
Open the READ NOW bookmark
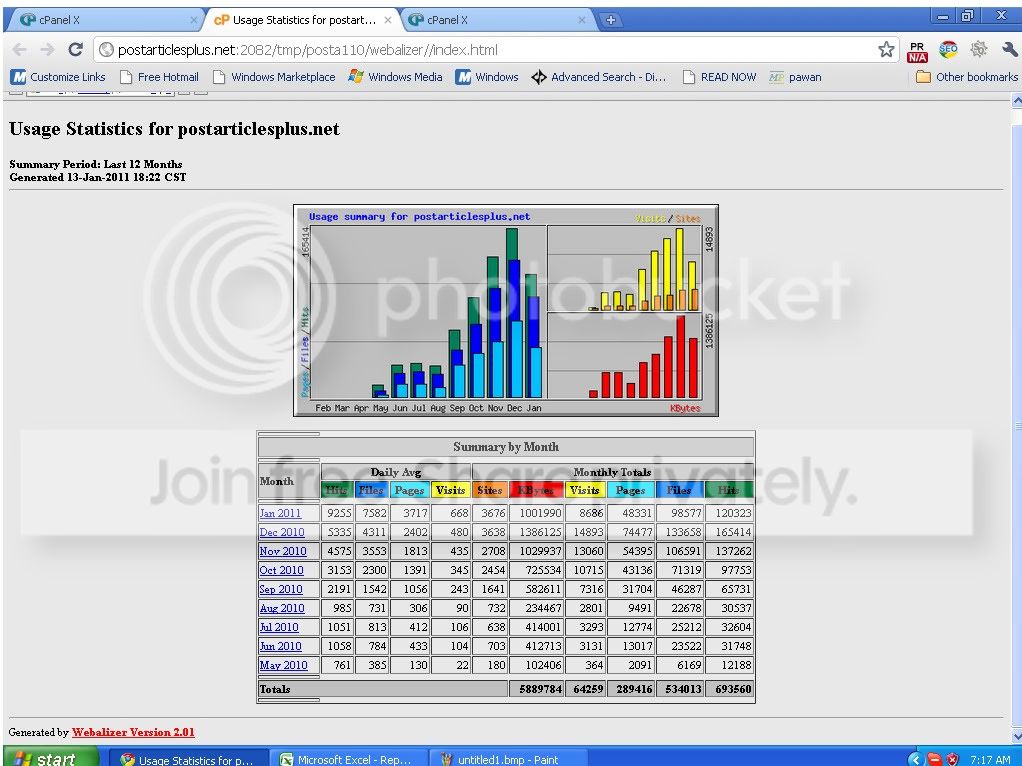720,77
